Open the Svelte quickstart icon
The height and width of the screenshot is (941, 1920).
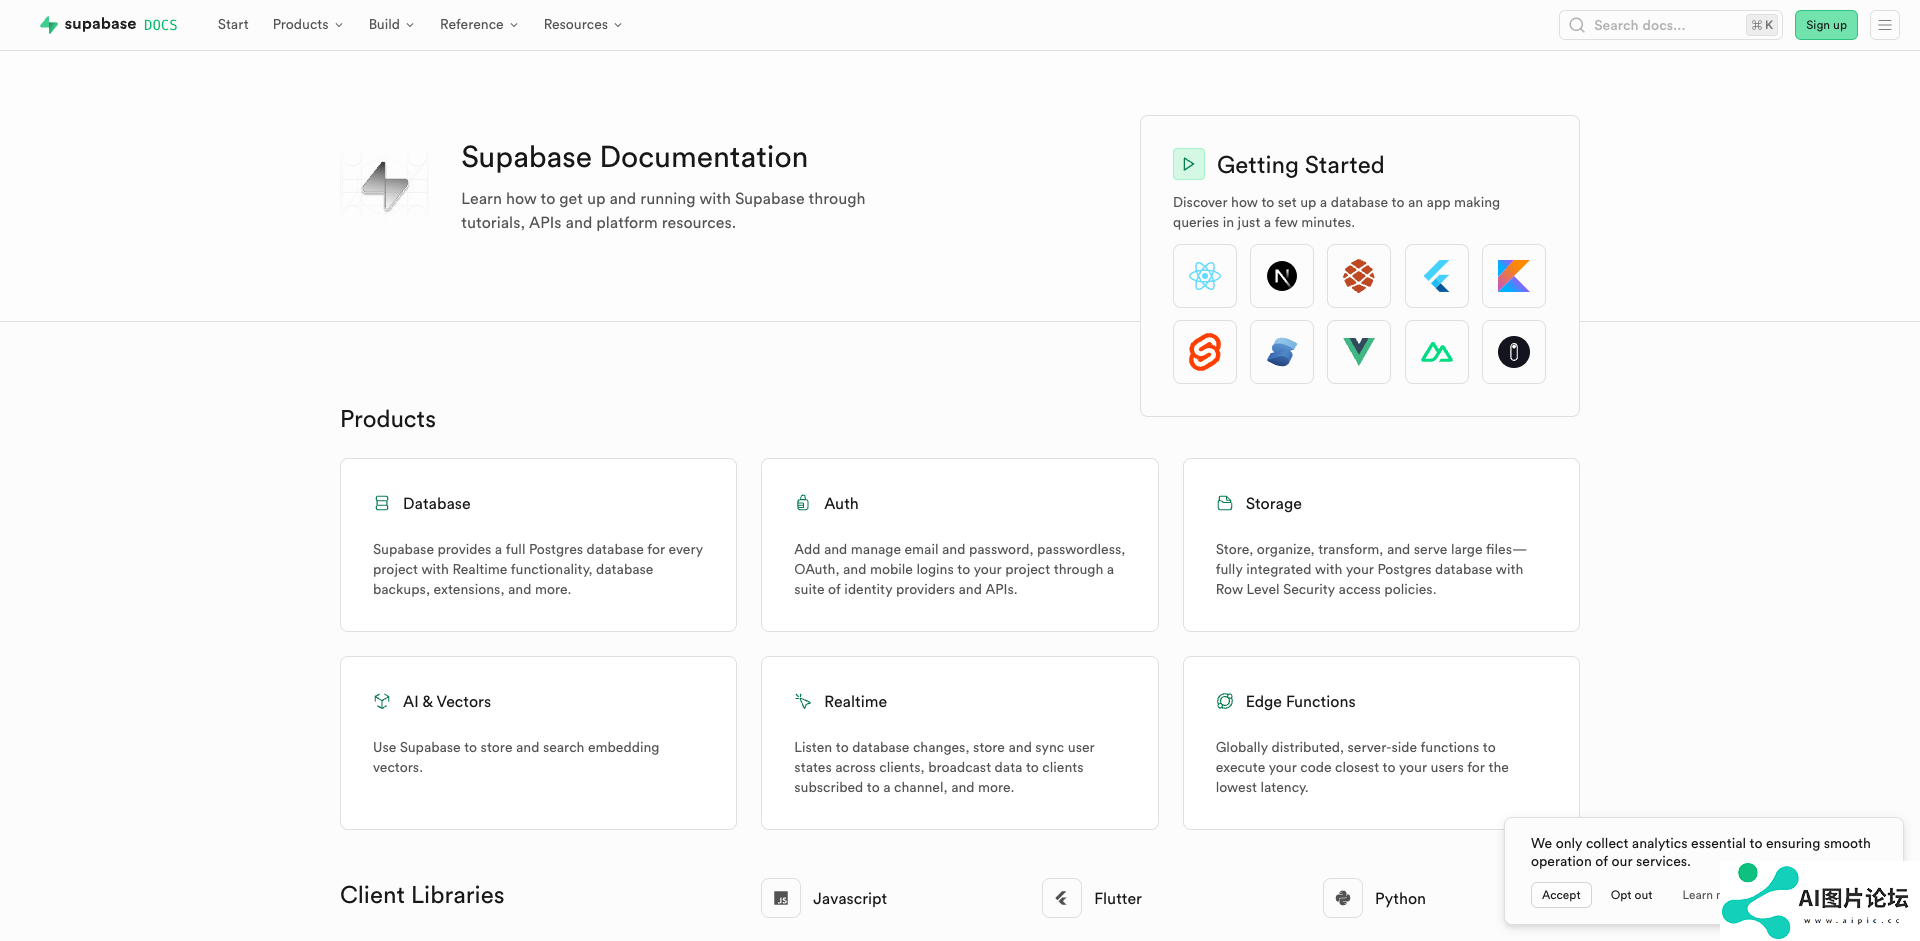coord(1205,352)
